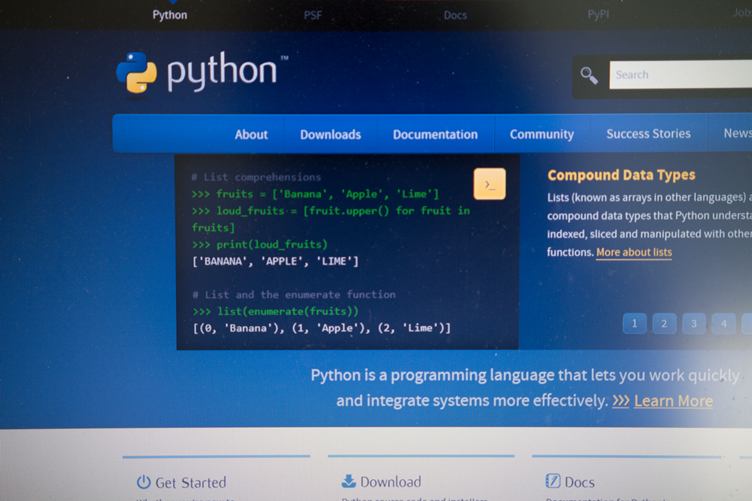Open the Community menu

pos(541,134)
